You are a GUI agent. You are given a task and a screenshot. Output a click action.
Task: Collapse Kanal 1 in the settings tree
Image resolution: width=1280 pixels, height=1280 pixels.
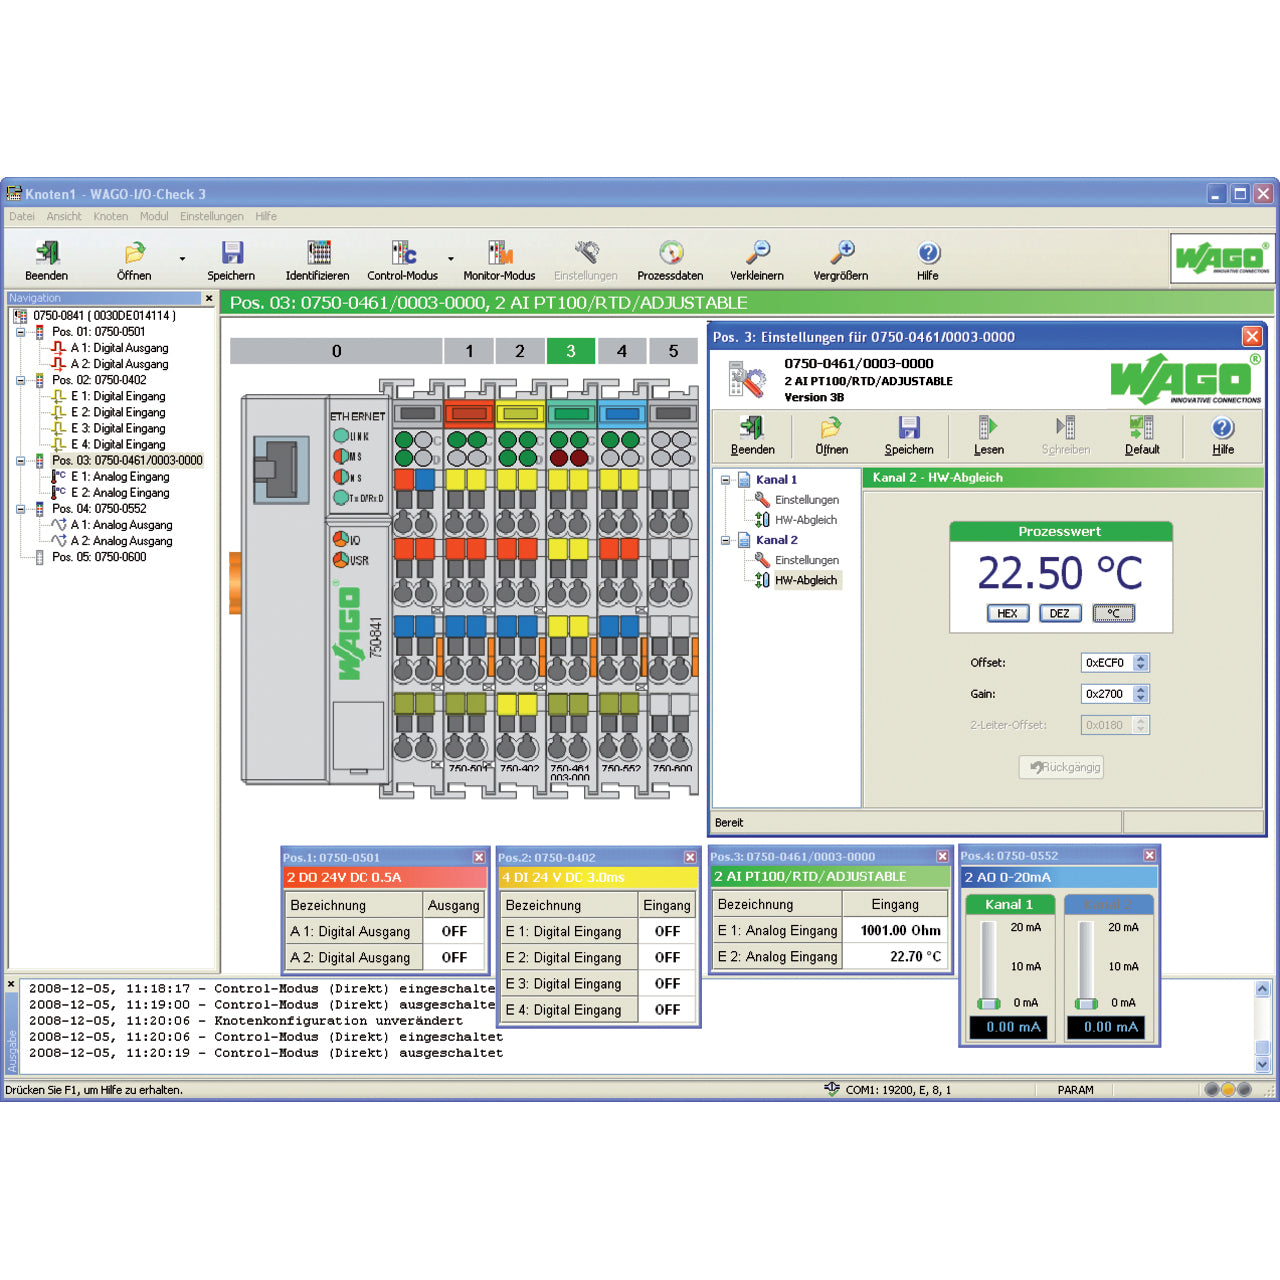725,480
